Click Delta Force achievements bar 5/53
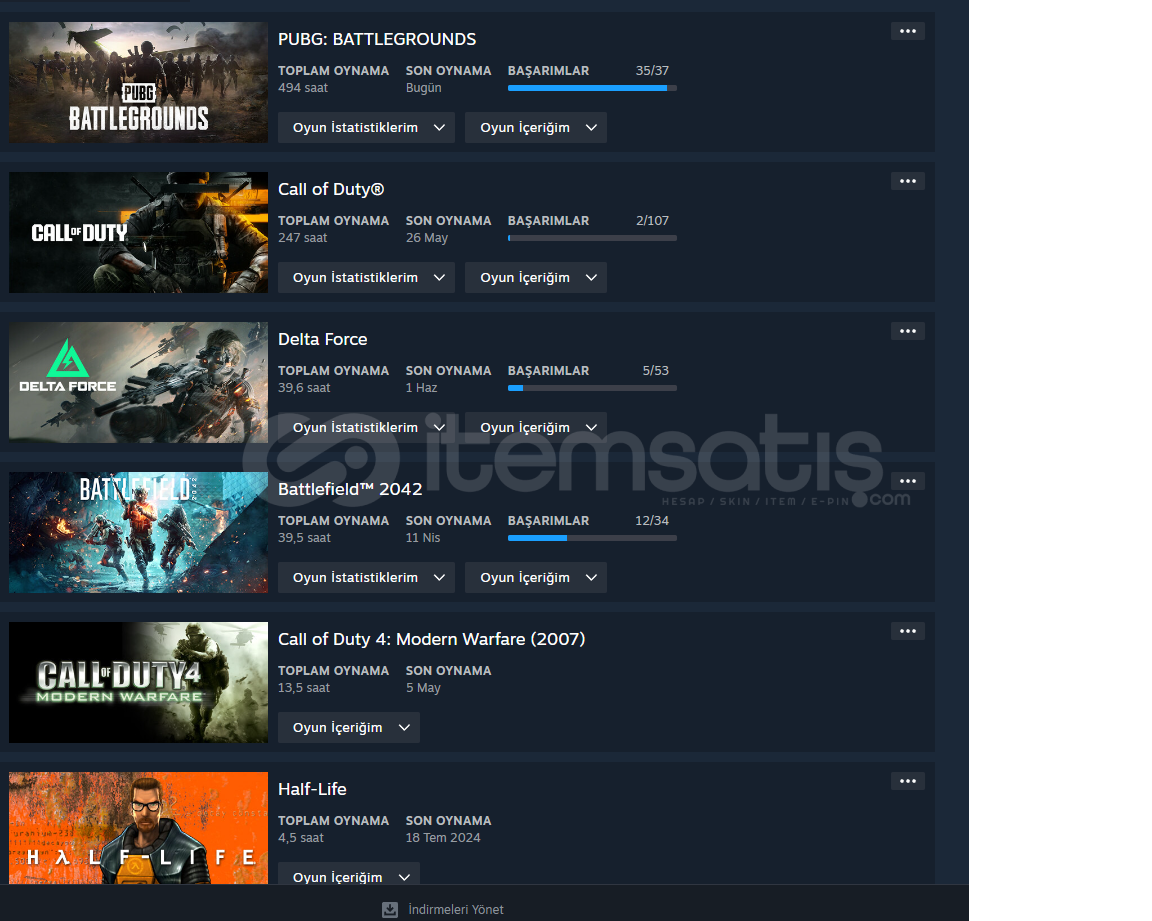The width and height of the screenshot is (1152, 921). [592, 388]
